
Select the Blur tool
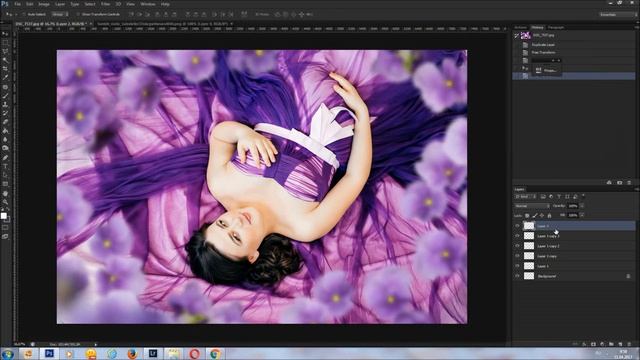[5, 139]
